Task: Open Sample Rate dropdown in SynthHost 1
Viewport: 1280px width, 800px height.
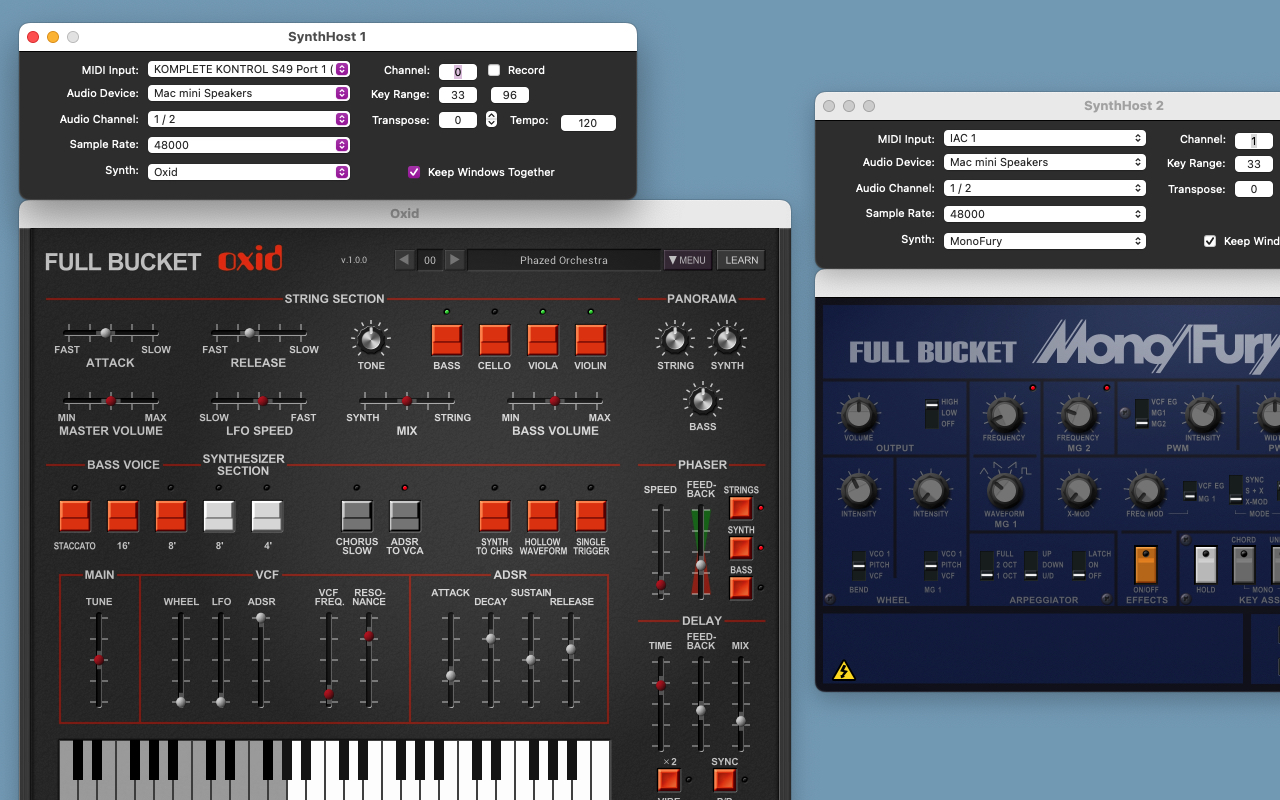Action: tap(249, 145)
